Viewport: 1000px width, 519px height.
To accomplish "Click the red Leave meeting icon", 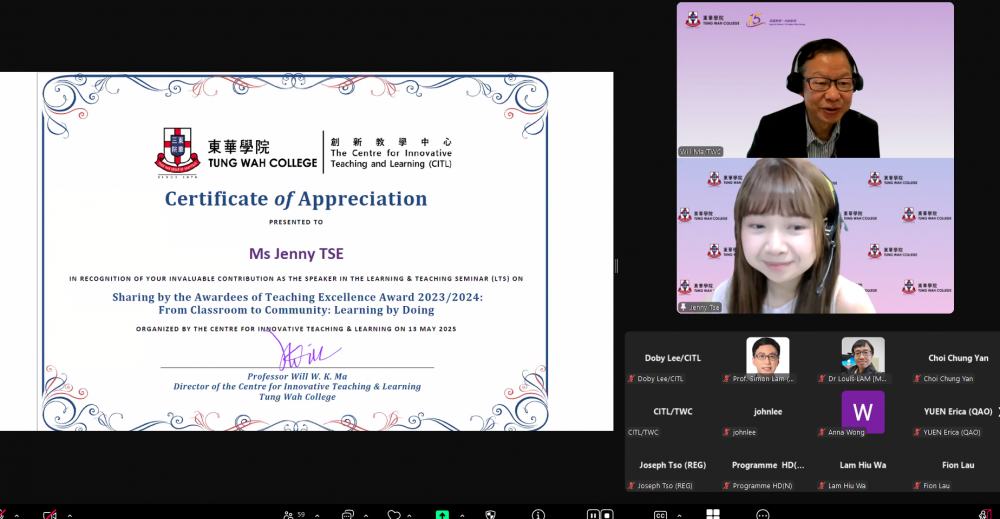I will tap(987, 515).
